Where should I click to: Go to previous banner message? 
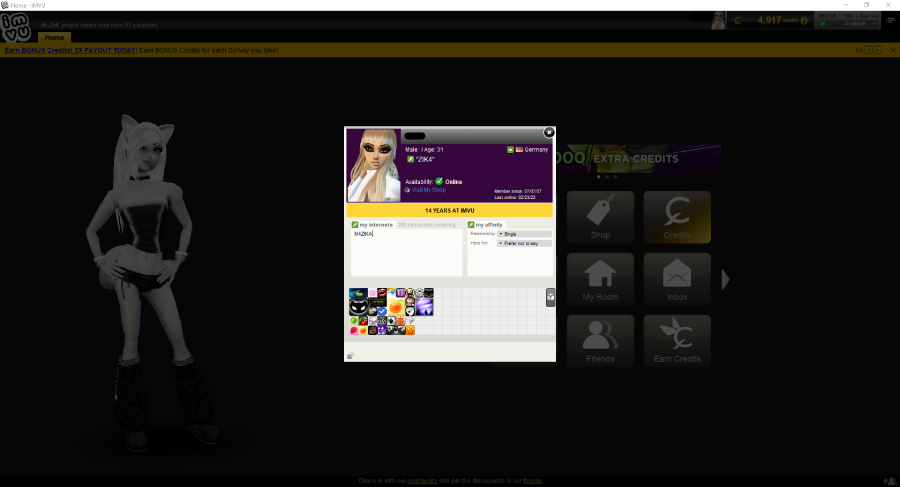click(868, 50)
